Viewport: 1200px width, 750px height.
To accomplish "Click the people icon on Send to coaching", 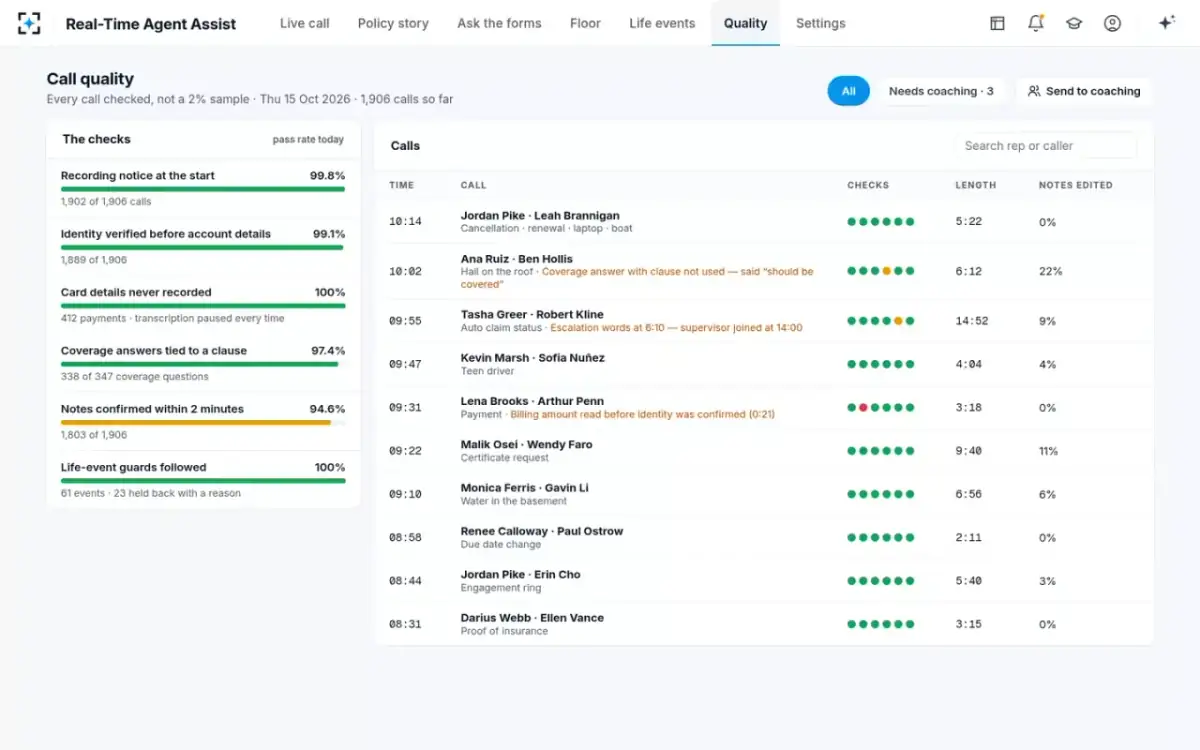I will click(x=1034, y=91).
